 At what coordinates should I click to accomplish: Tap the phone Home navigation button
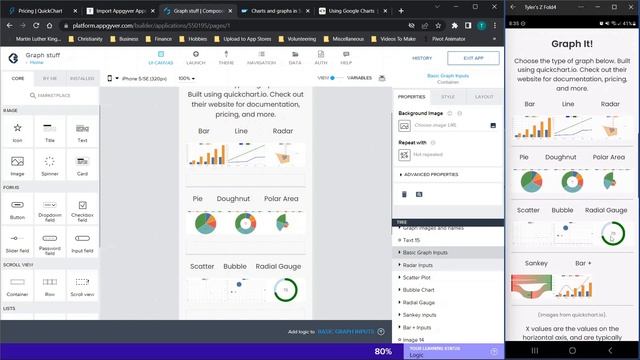pos(572,351)
